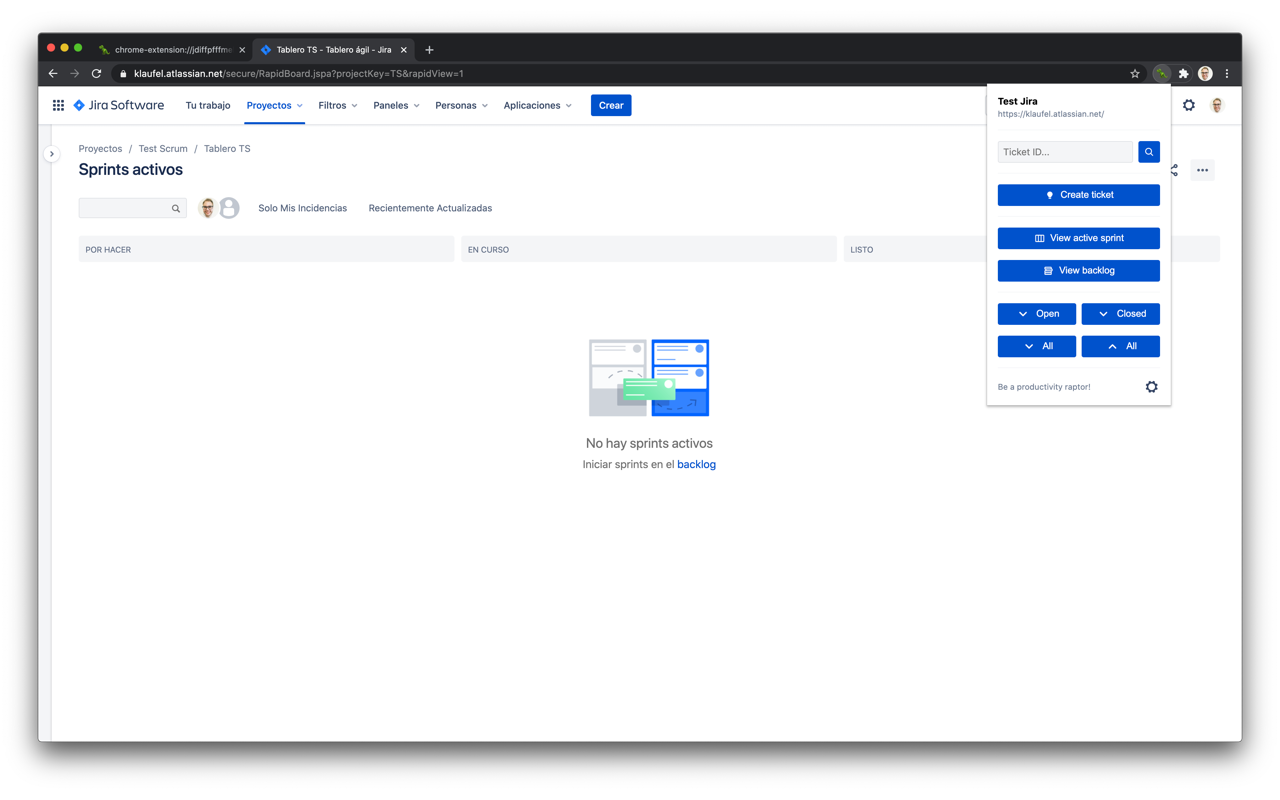Open the Chrome three-dot menu
This screenshot has width=1280, height=800.
(x=1227, y=74)
